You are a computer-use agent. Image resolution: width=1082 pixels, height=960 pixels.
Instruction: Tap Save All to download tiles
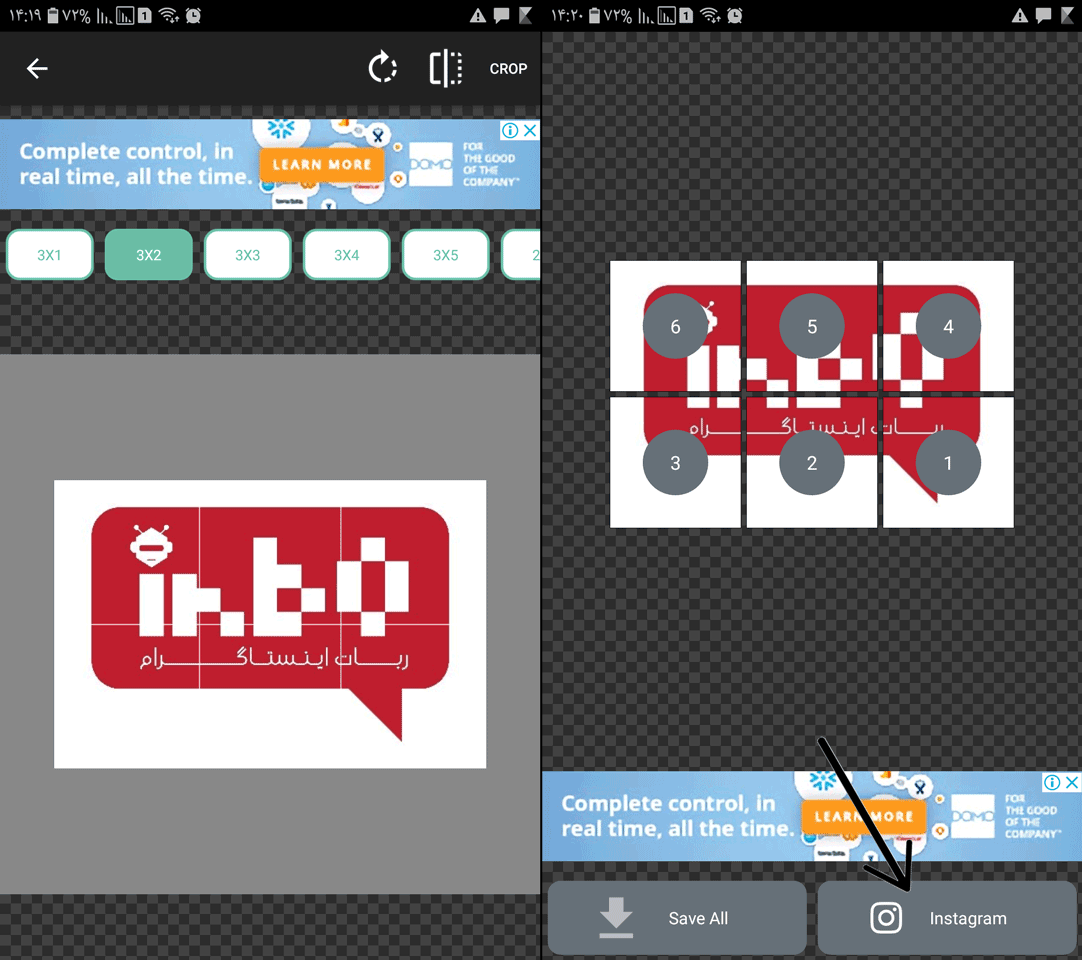point(677,918)
